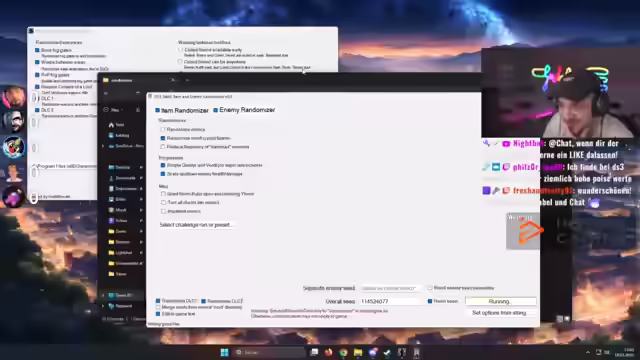This screenshot has width=640, height=360.
Task: Expand the Network tree node in sidebar
Action: (103, 306)
